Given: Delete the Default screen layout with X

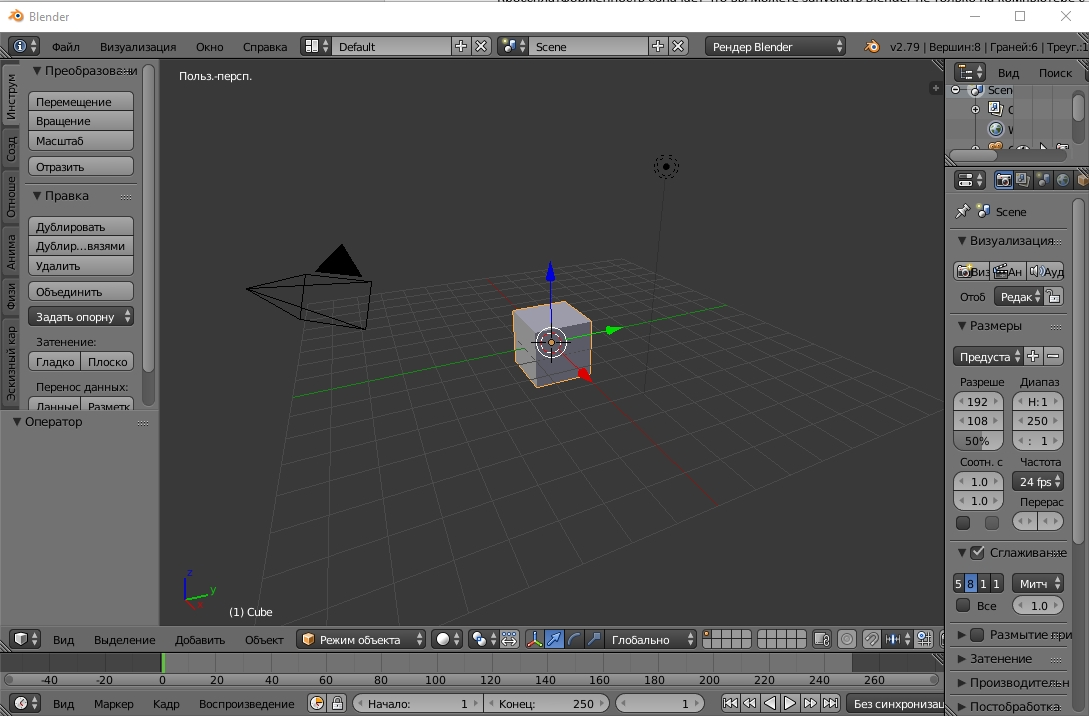Looking at the screenshot, I should (x=481, y=47).
